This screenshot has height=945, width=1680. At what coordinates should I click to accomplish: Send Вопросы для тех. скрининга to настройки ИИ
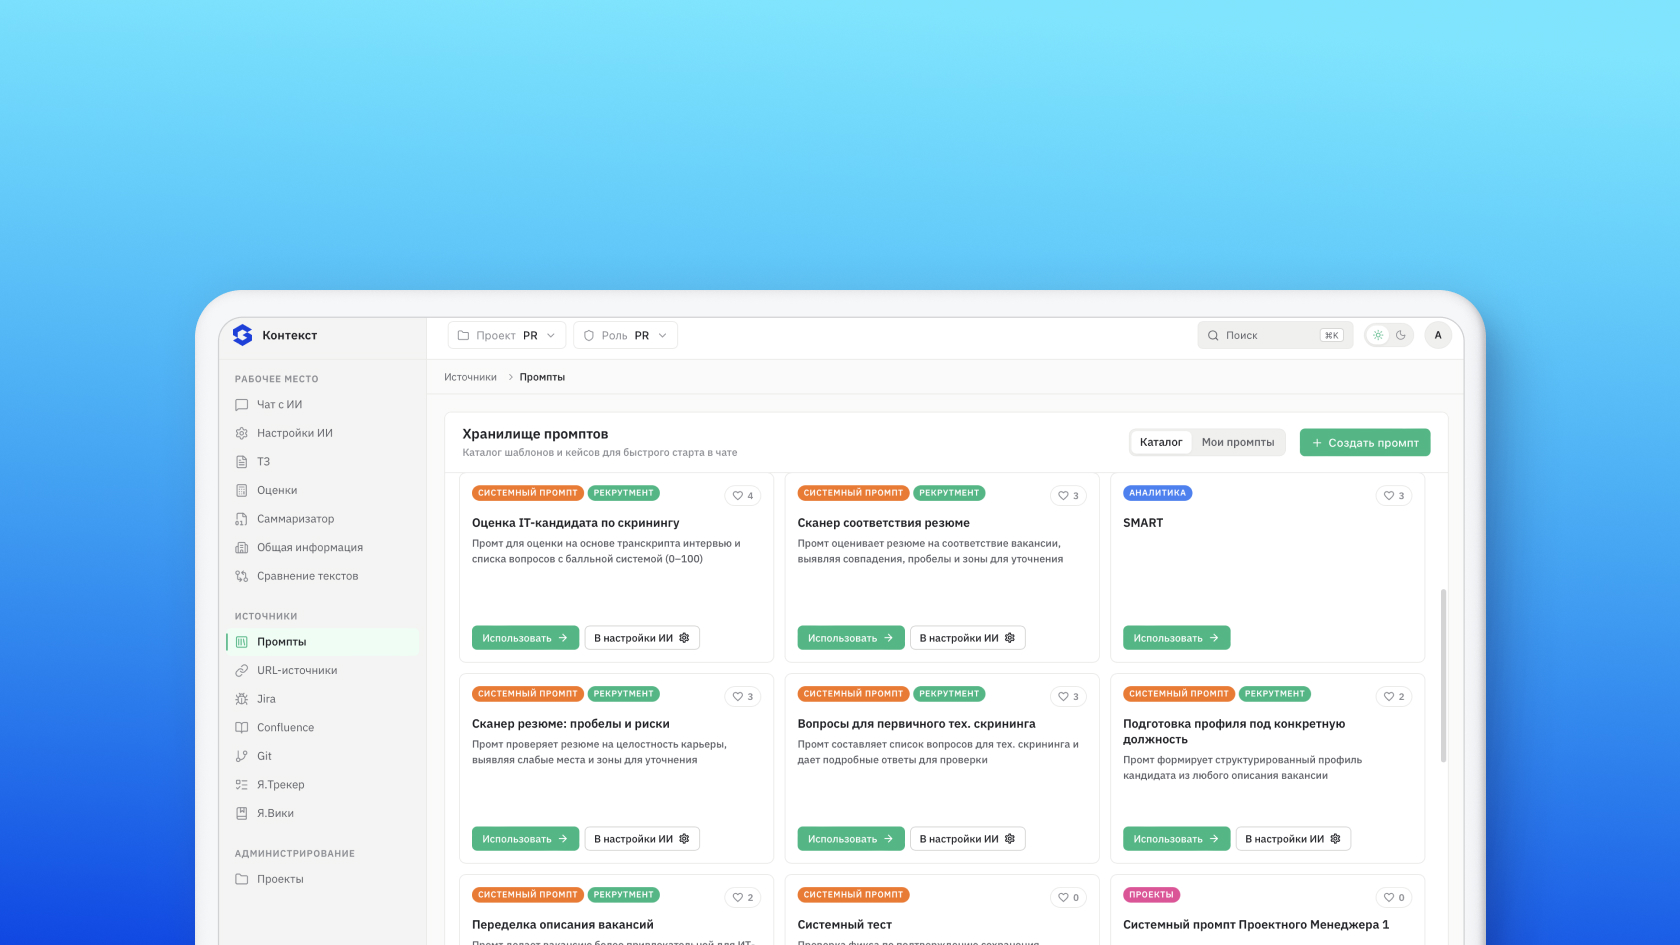(967, 839)
